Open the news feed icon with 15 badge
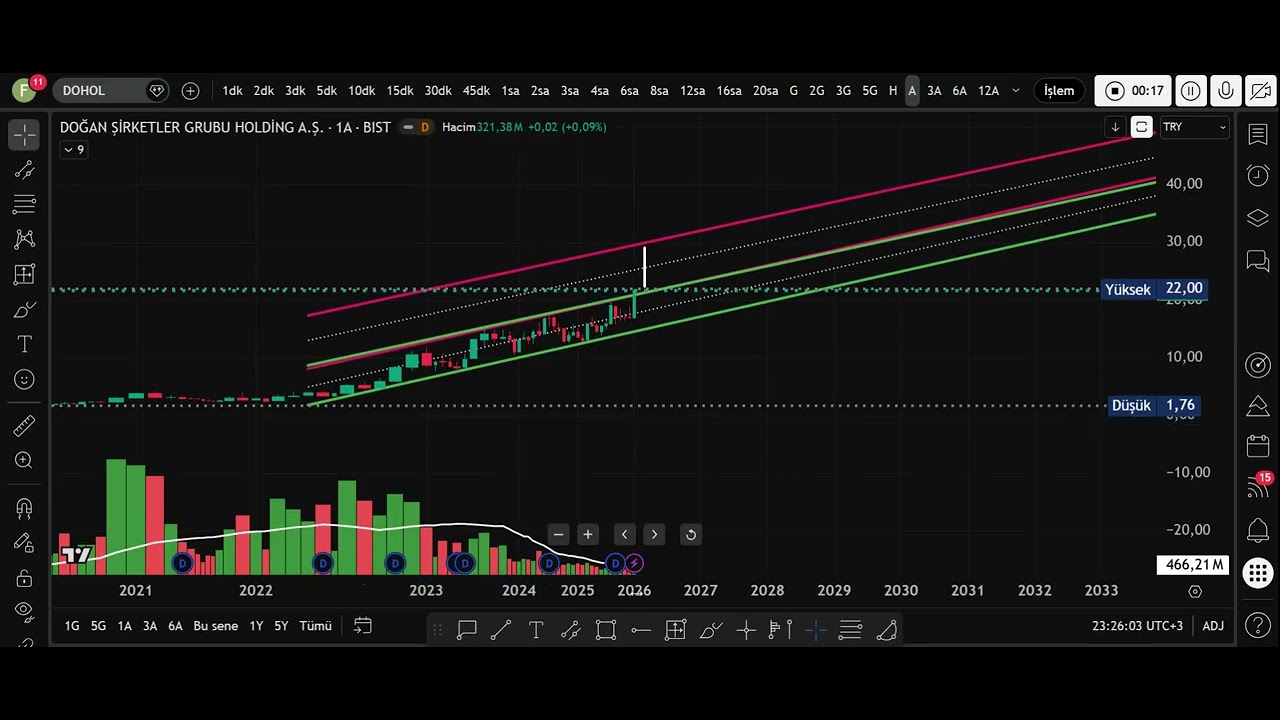Image resolution: width=1280 pixels, height=720 pixels. click(1258, 487)
